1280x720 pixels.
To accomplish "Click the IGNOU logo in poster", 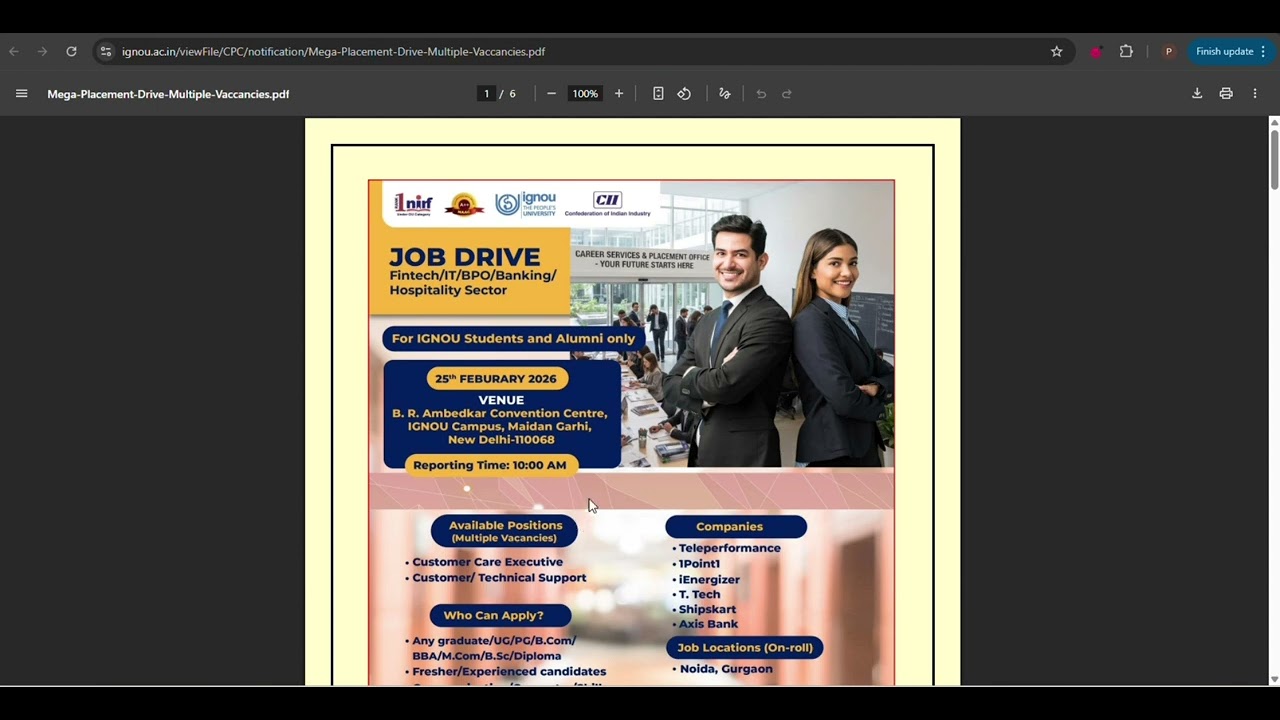I will [525, 203].
